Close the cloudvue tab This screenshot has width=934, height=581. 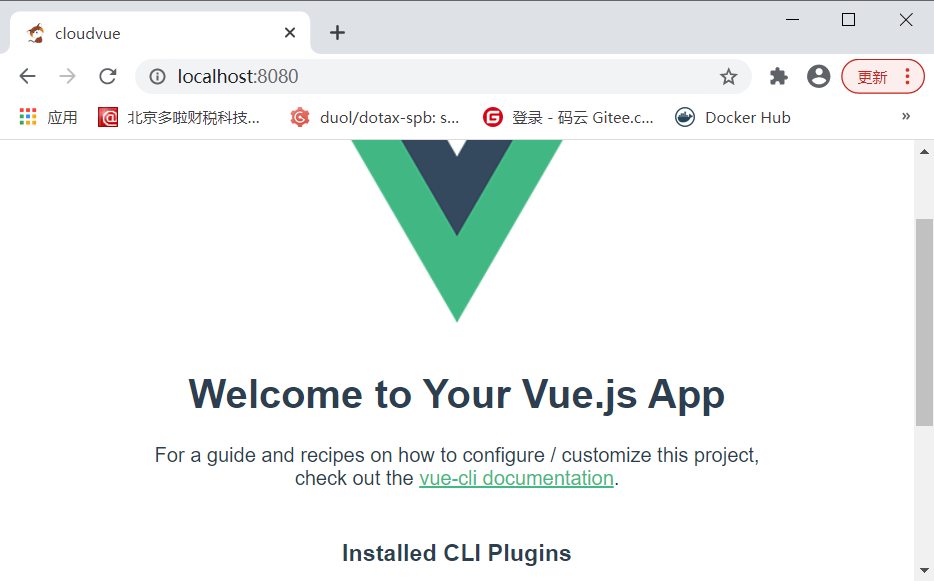pyautogui.click(x=290, y=33)
